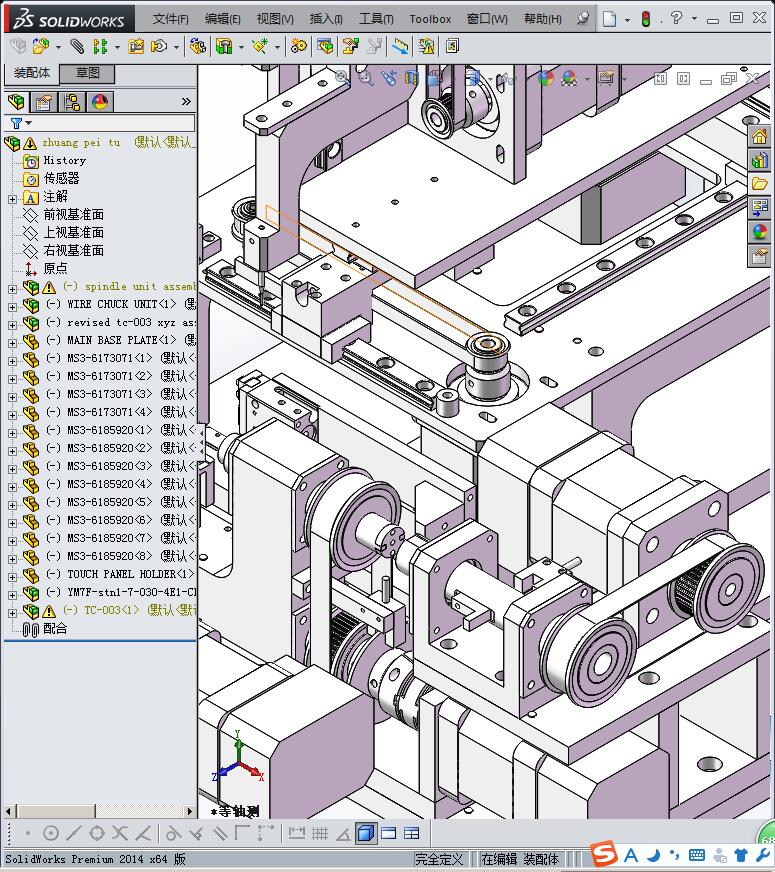
Task: Open the Insert Components dropdown arrow
Action: (x=58, y=47)
